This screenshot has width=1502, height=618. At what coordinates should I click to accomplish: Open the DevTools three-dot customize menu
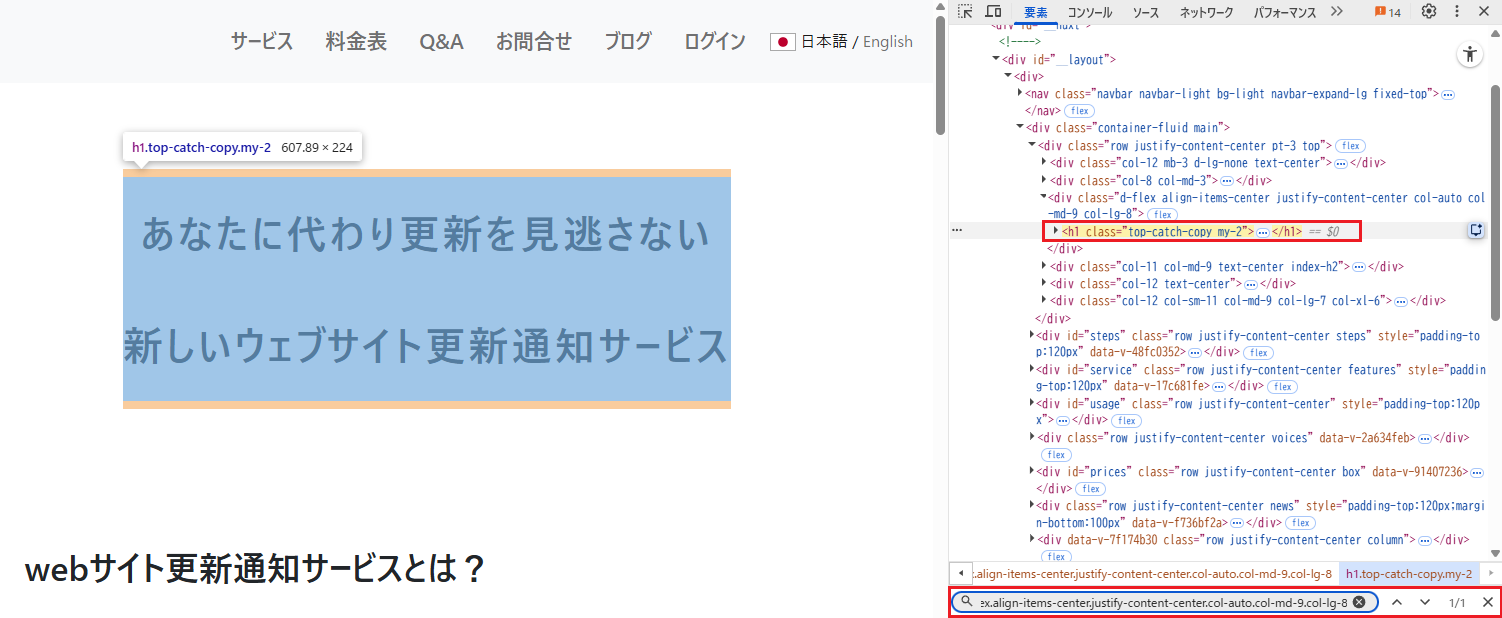1456,12
